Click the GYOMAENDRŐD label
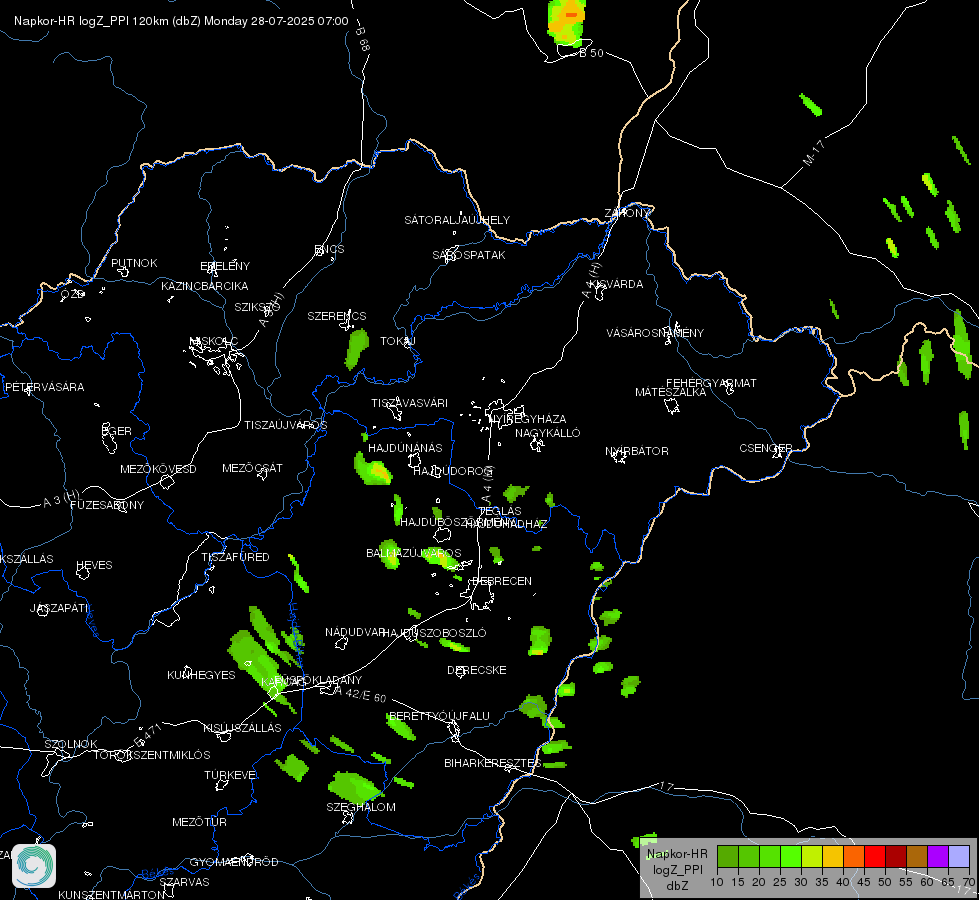Image resolution: width=979 pixels, height=900 pixels. (x=234, y=862)
